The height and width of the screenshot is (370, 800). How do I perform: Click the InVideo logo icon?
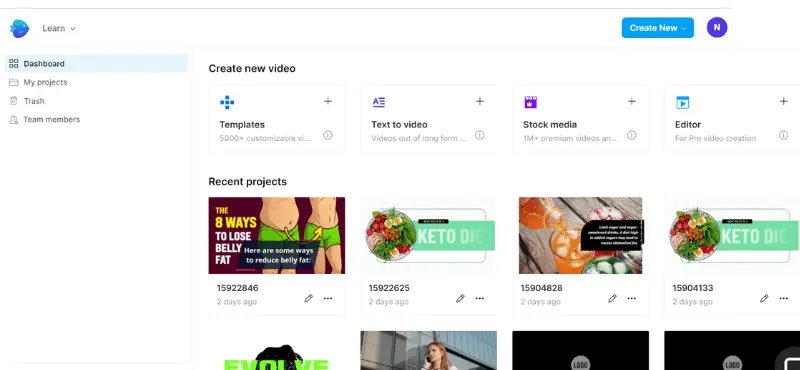[19, 29]
